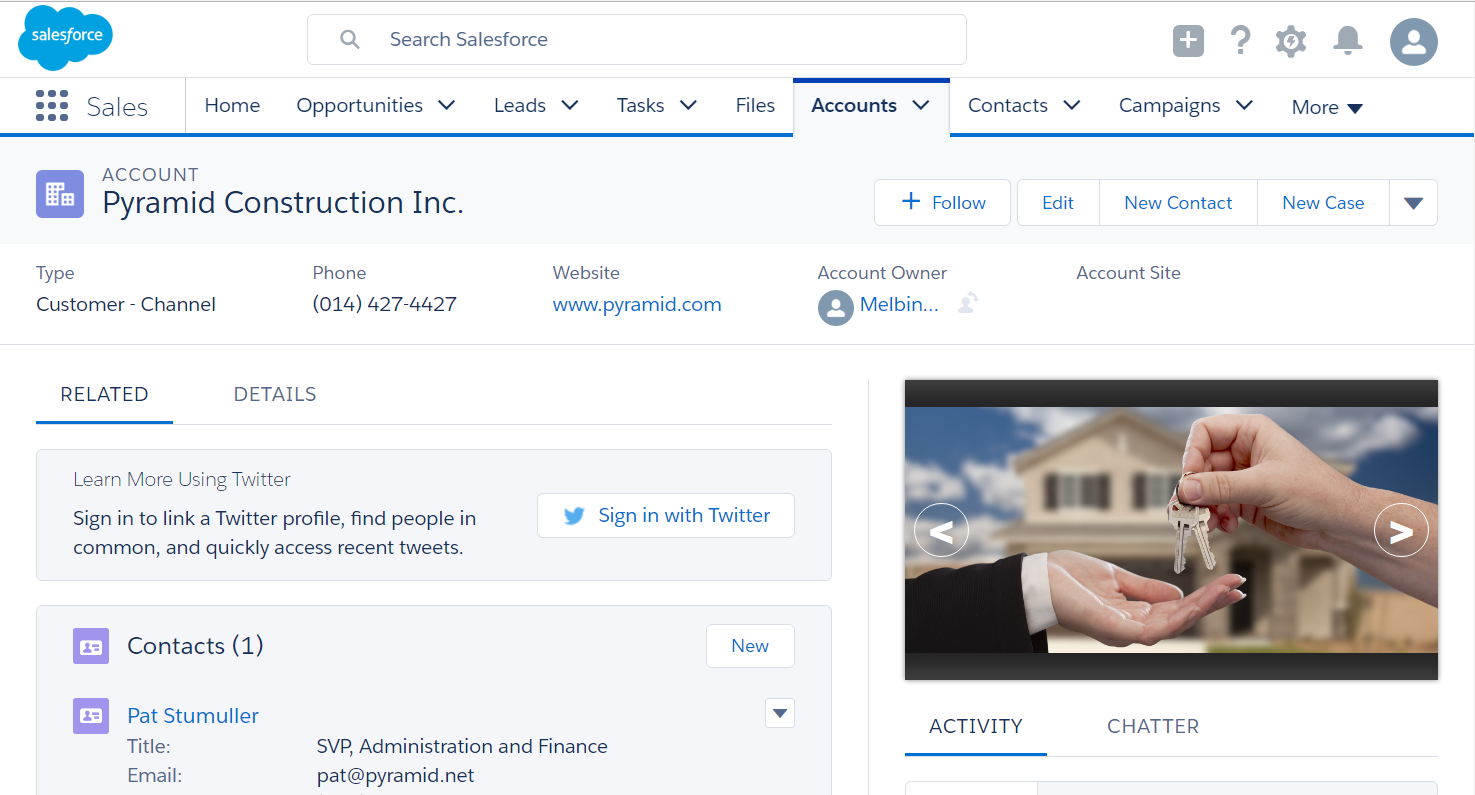Click the SVP, Administration and Finance title
This screenshot has width=1475, height=795.
pos(462,747)
